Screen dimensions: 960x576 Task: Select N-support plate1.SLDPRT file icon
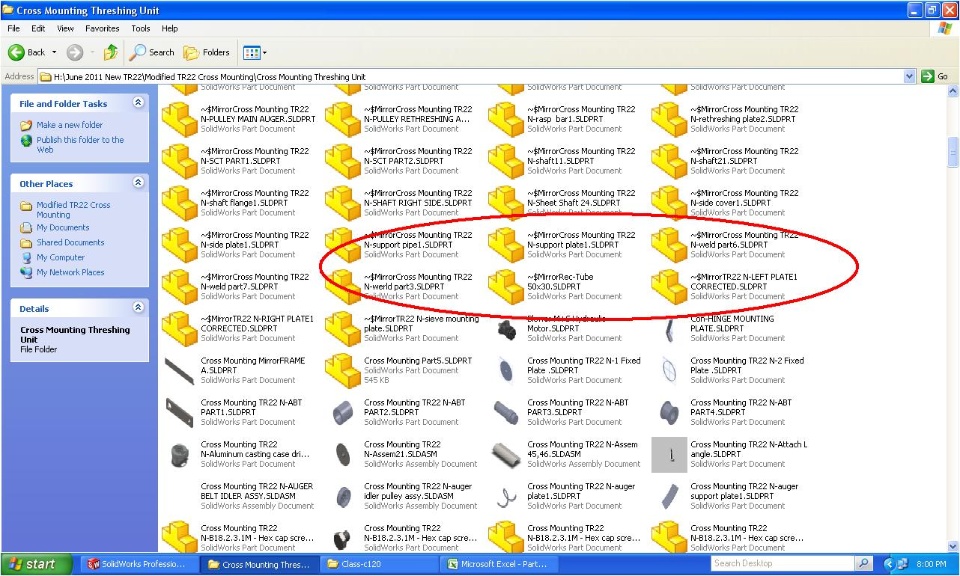[x=506, y=245]
